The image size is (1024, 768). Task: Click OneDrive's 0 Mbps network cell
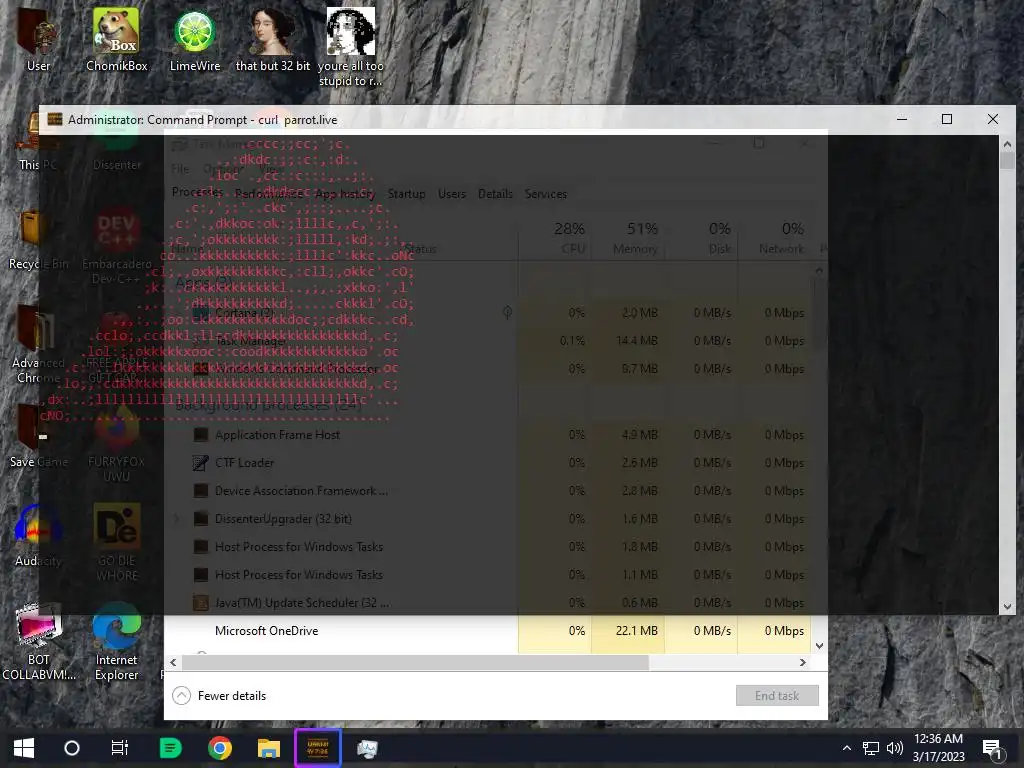[775, 631]
